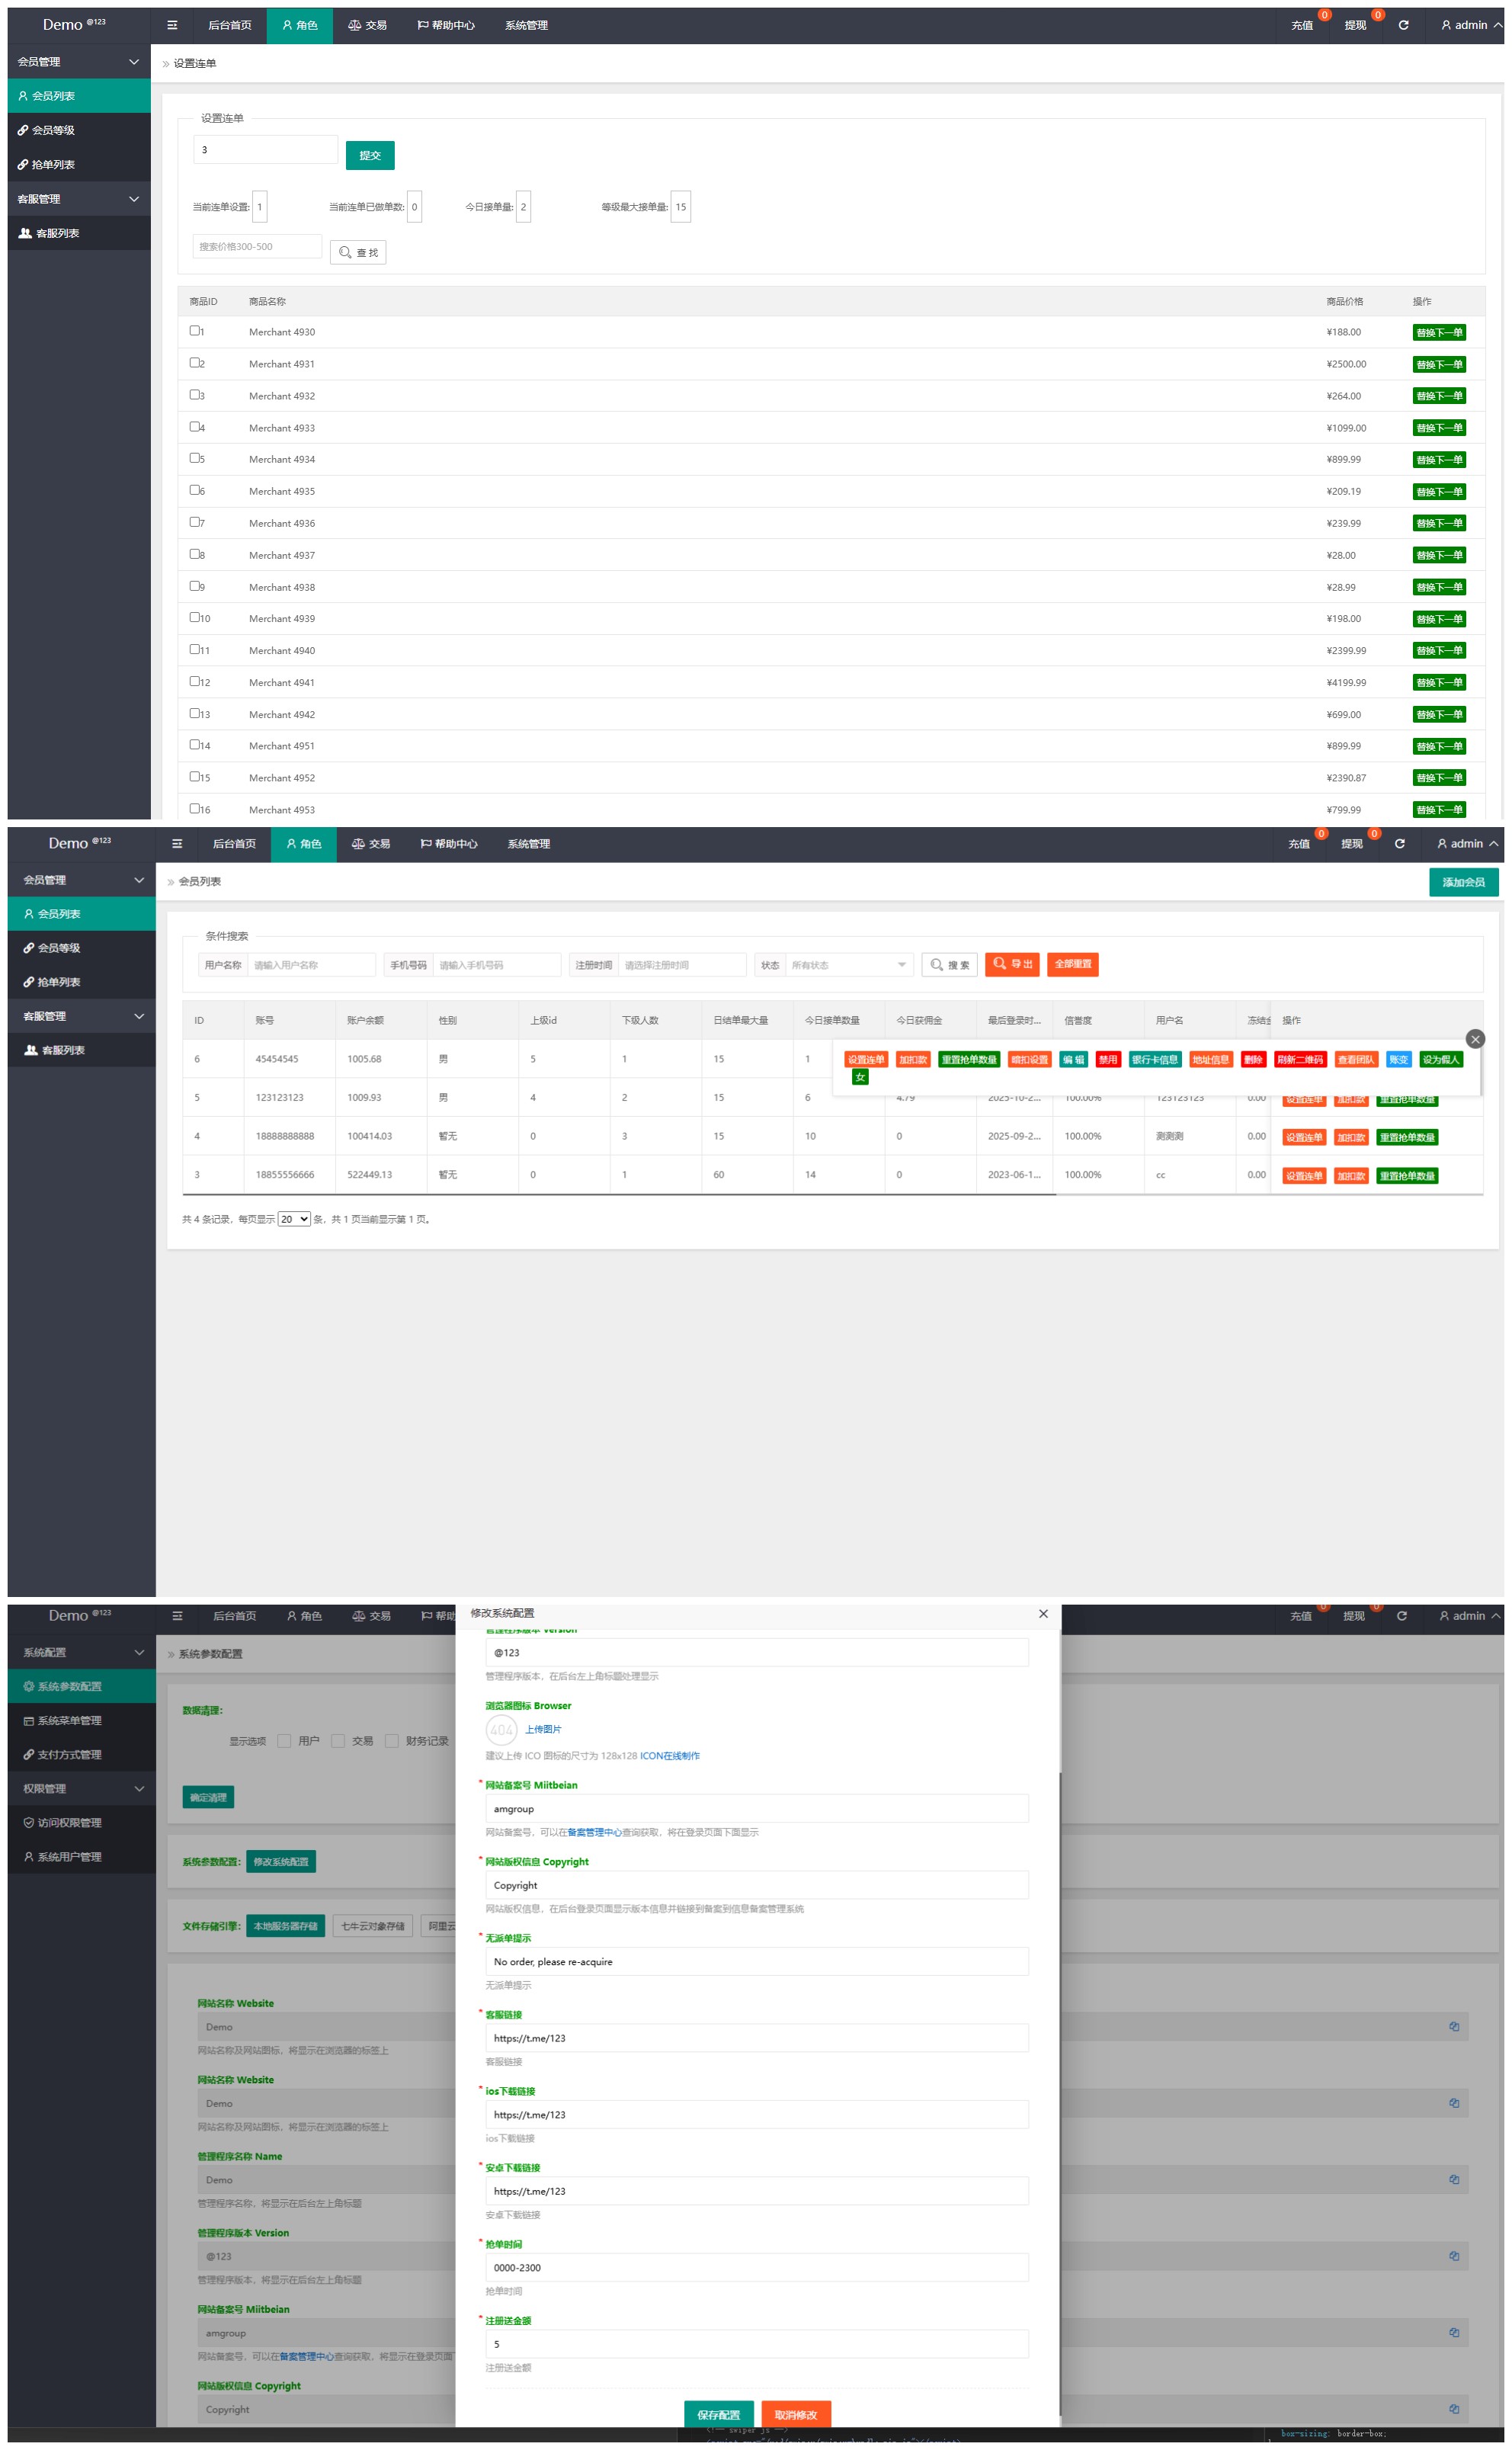
Task: Switch to 七牛云对象存储 storage tab
Action: tap(372, 1926)
